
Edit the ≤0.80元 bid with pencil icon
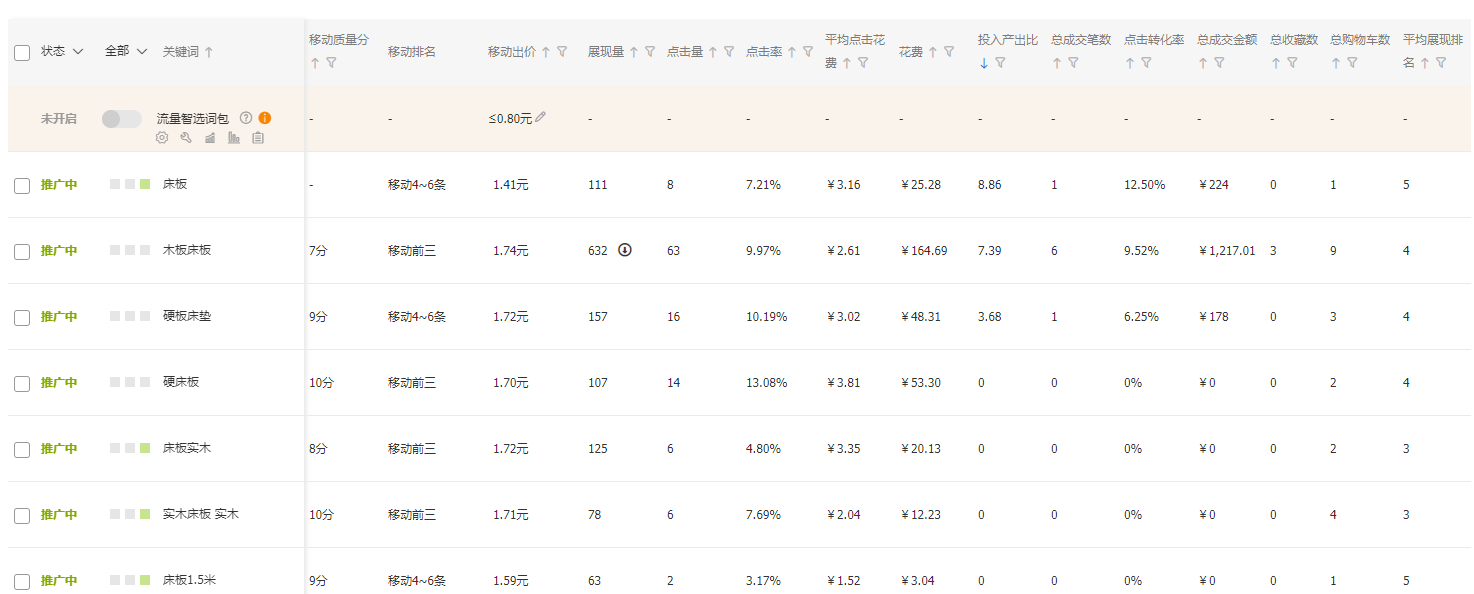541,117
